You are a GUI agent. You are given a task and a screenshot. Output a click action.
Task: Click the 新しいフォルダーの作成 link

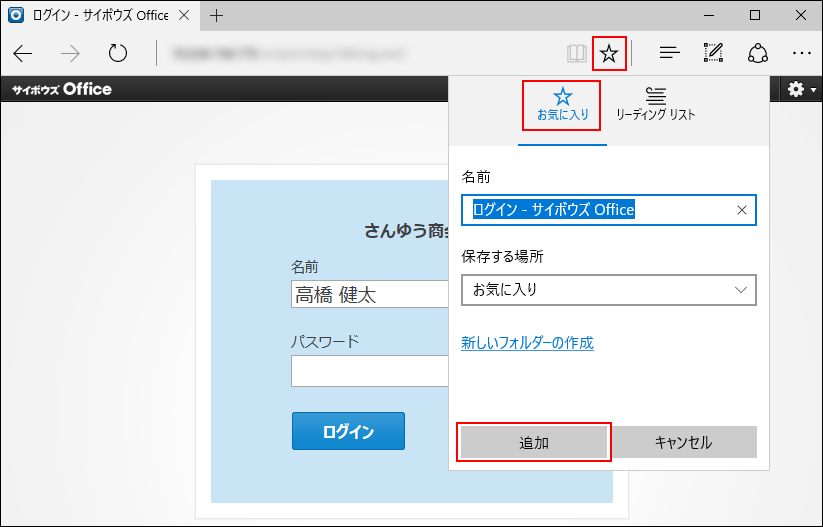[527, 343]
